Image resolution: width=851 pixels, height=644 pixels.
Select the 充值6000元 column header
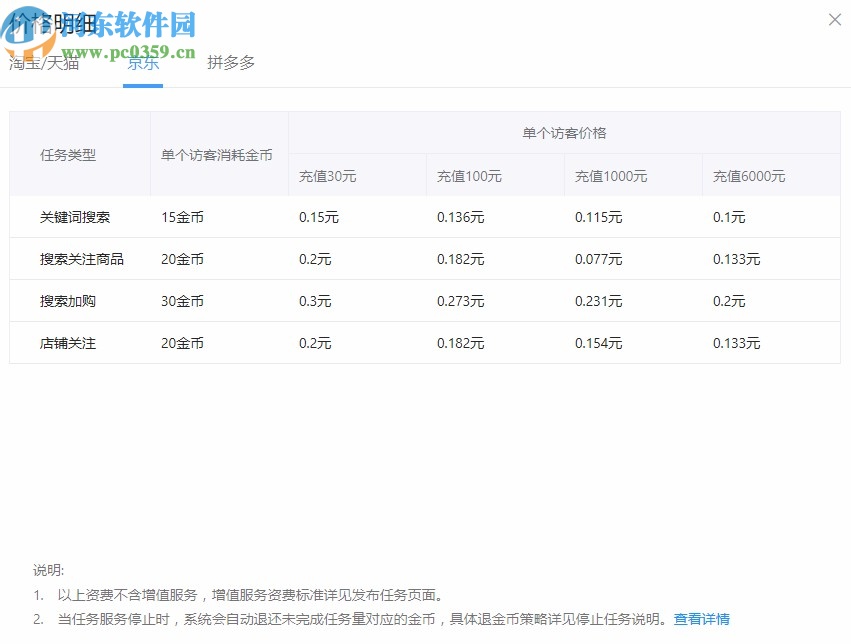(x=745, y=174)
